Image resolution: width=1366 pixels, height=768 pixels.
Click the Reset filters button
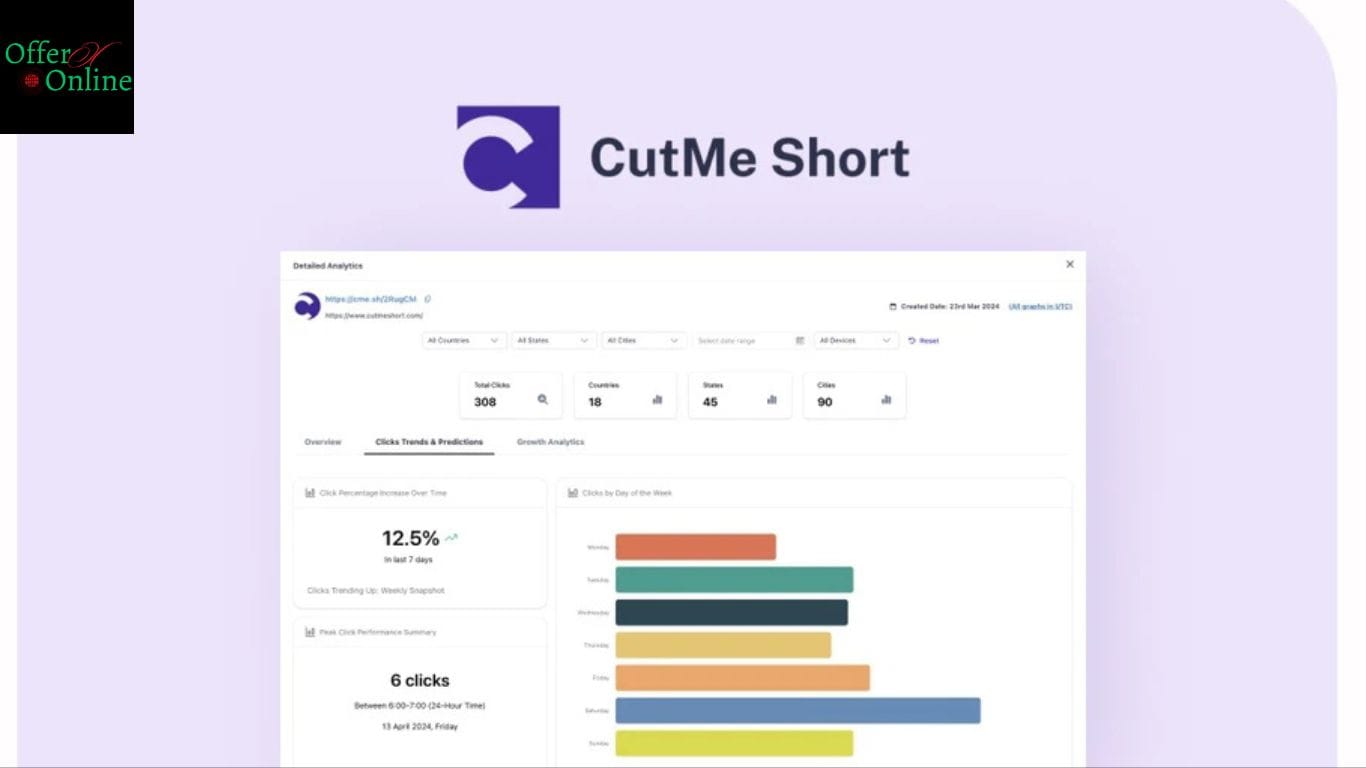tap(923, 340)
